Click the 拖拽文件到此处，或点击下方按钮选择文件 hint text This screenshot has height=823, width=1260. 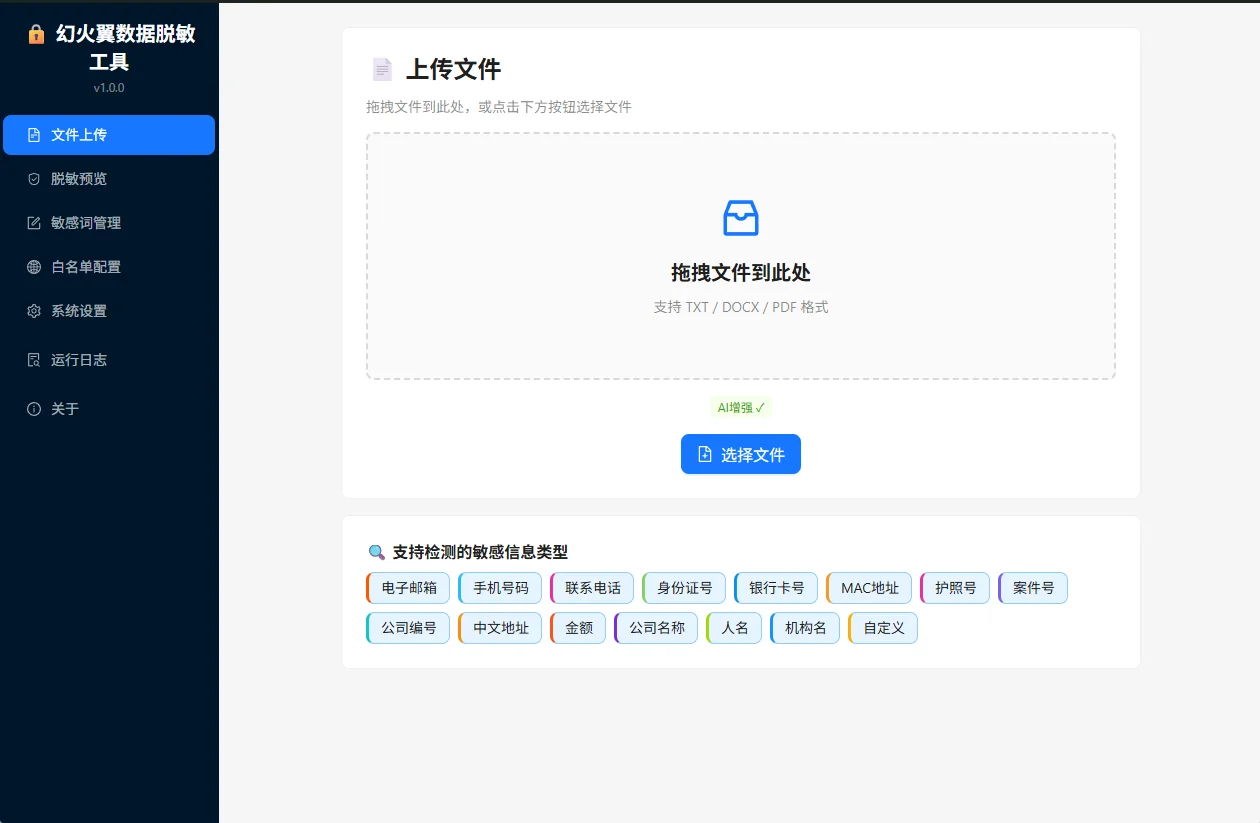(499, 107)
